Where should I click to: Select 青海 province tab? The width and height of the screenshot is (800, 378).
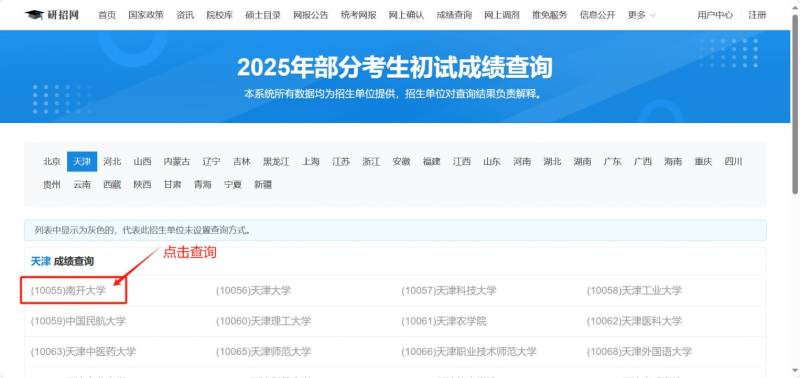(203, 185)
